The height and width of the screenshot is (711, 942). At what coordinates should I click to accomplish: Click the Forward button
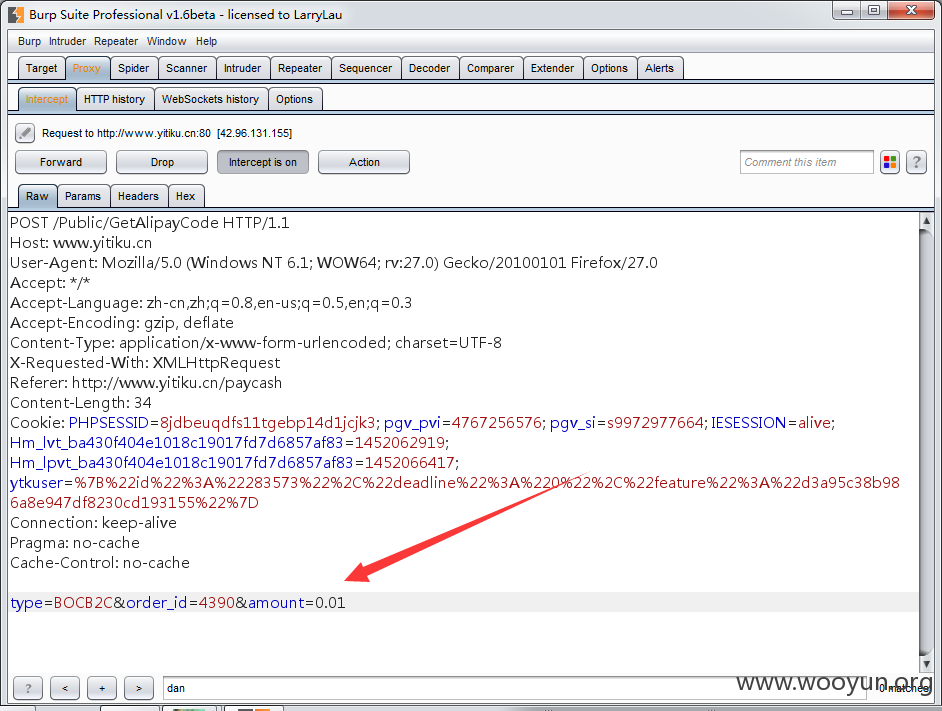click(61, 162)
